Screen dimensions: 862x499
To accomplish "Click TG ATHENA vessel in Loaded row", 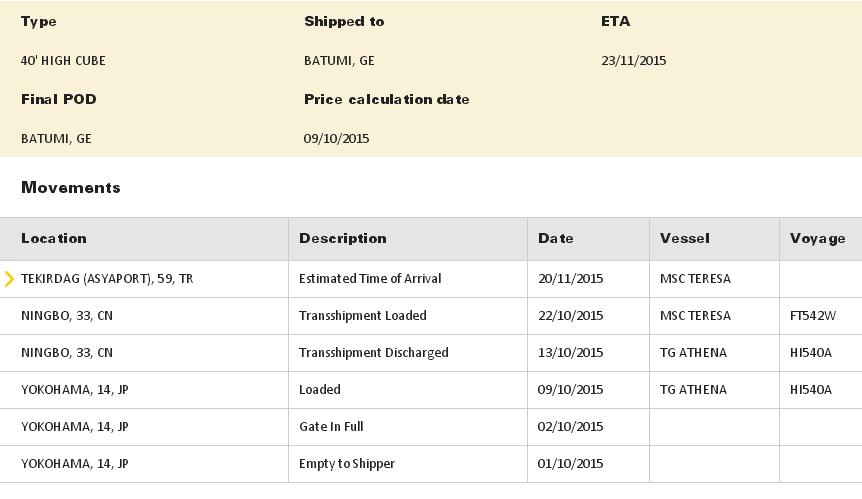I will (693, 390).
